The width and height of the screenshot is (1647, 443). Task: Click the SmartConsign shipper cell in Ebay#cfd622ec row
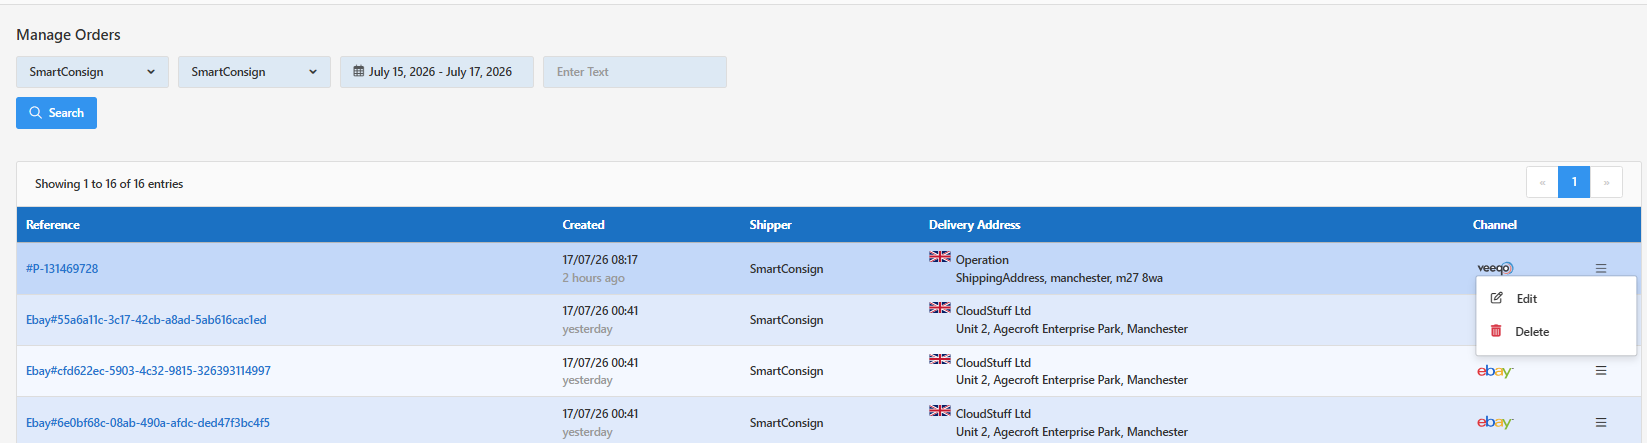[787, 371]
